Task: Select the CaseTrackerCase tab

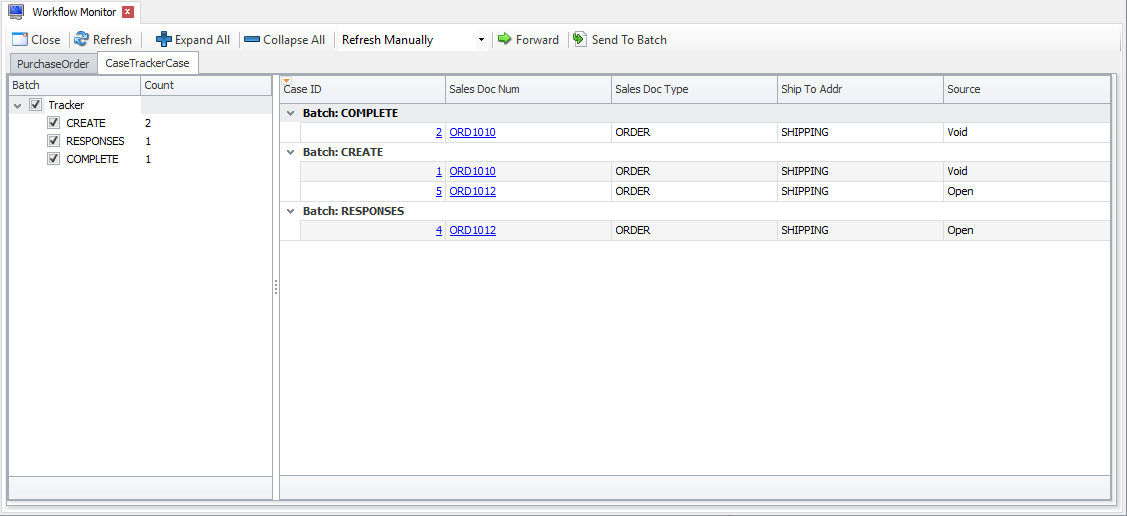Action: 147,64
